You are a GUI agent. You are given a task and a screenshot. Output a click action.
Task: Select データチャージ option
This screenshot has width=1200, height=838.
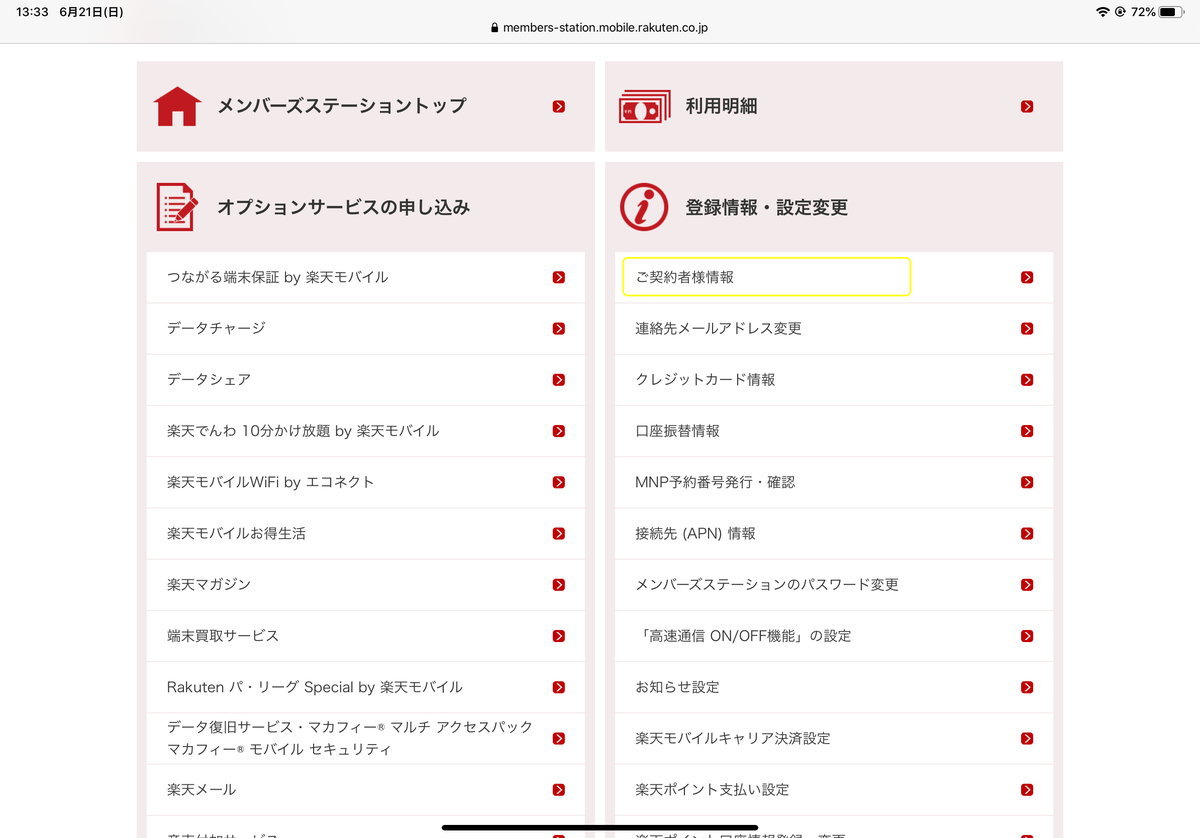click(x=366, y=328)
